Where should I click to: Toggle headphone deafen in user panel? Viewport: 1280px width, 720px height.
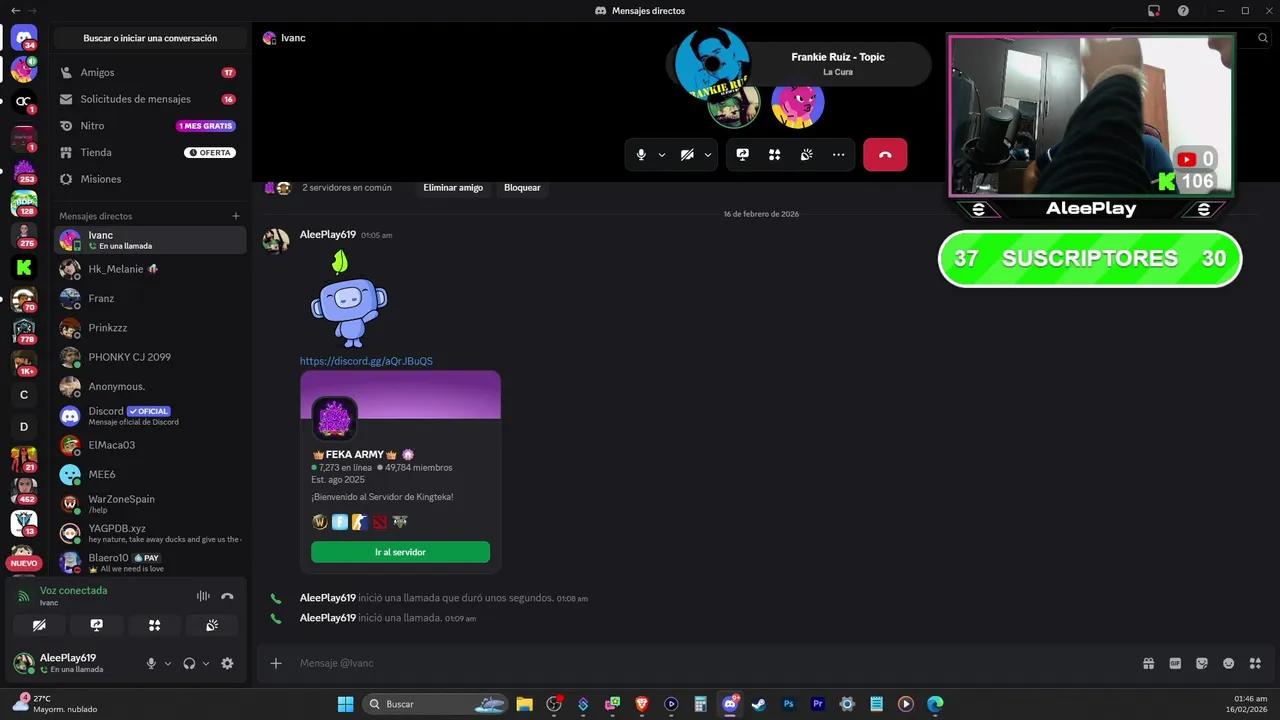(189, 663)
